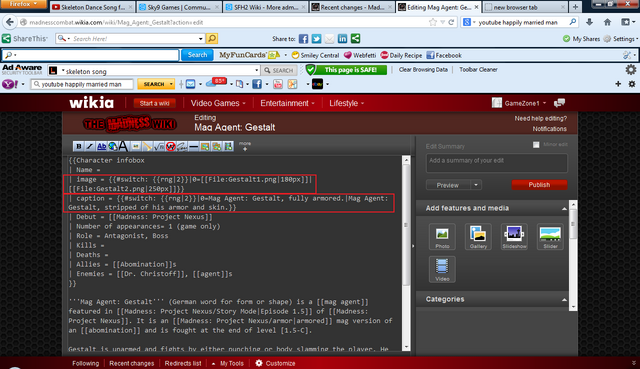Insert an external link with globe icon
This screenshot has height=369, width=640.
(112, 146)
